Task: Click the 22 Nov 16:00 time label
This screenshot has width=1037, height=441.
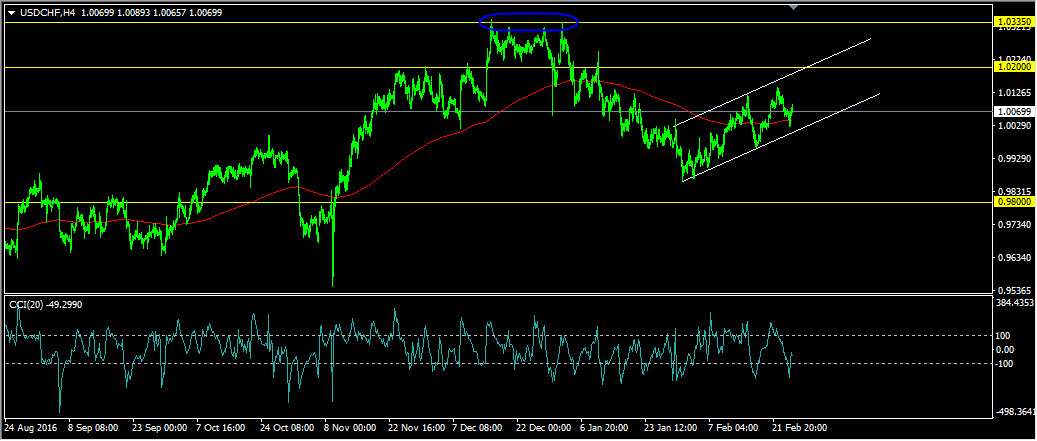Action: pos(416,428)
